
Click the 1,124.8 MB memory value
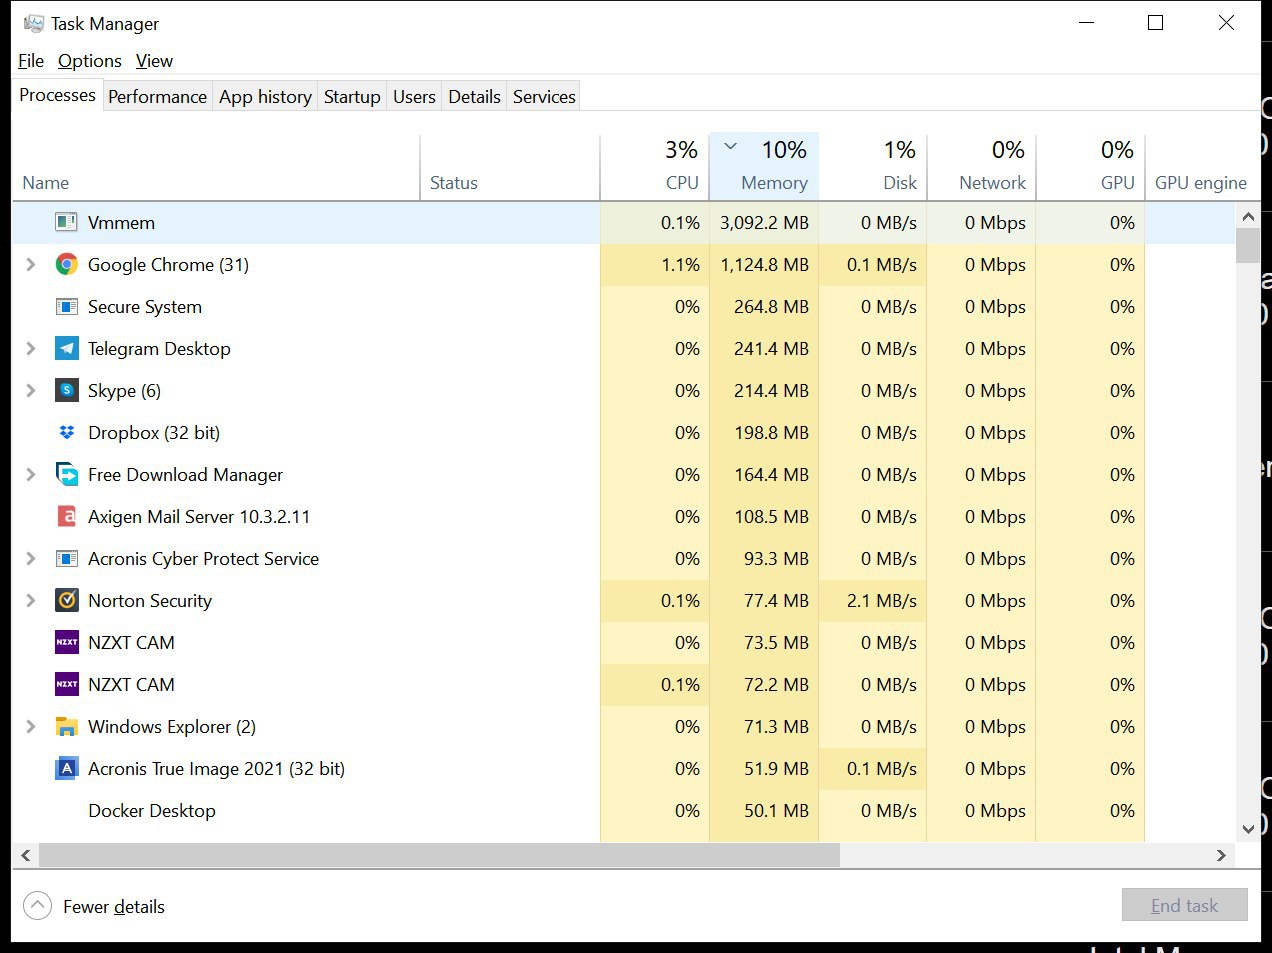764,265
